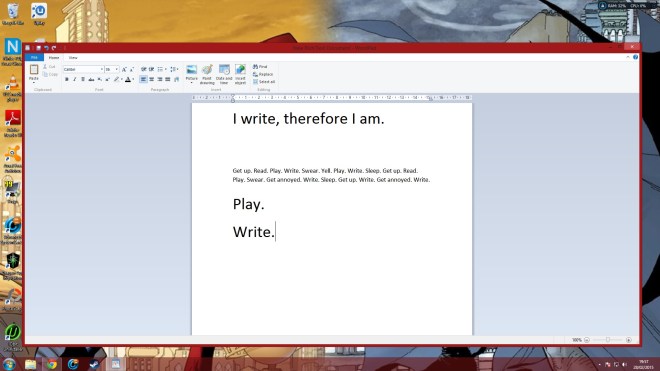The height and width of the screenshot is (371, 660).
Task: Center align text
Action: coord(152,79)
